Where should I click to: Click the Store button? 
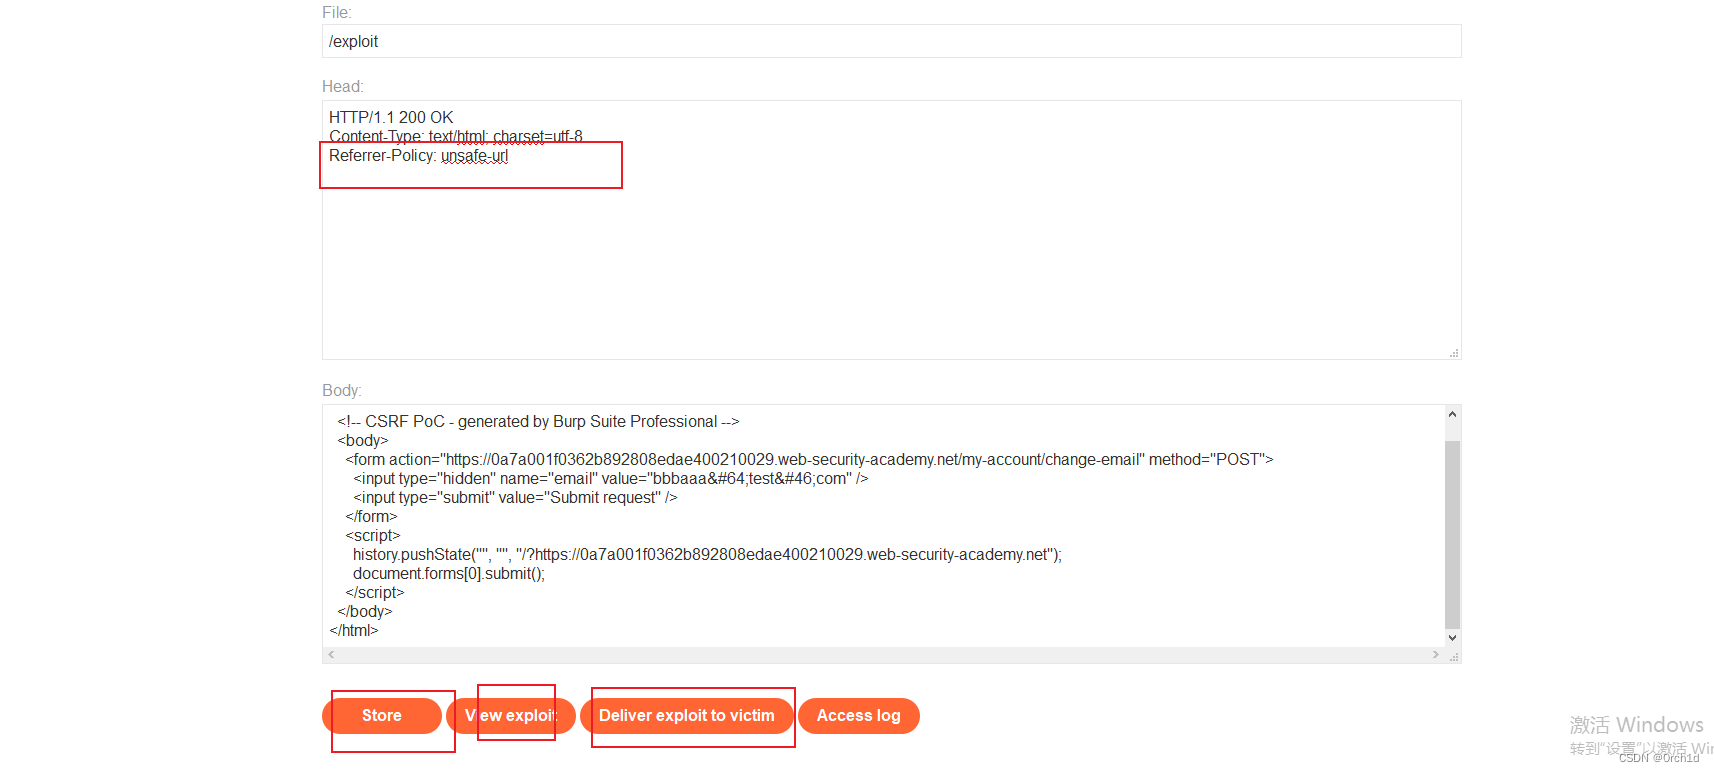pos(381,716)
